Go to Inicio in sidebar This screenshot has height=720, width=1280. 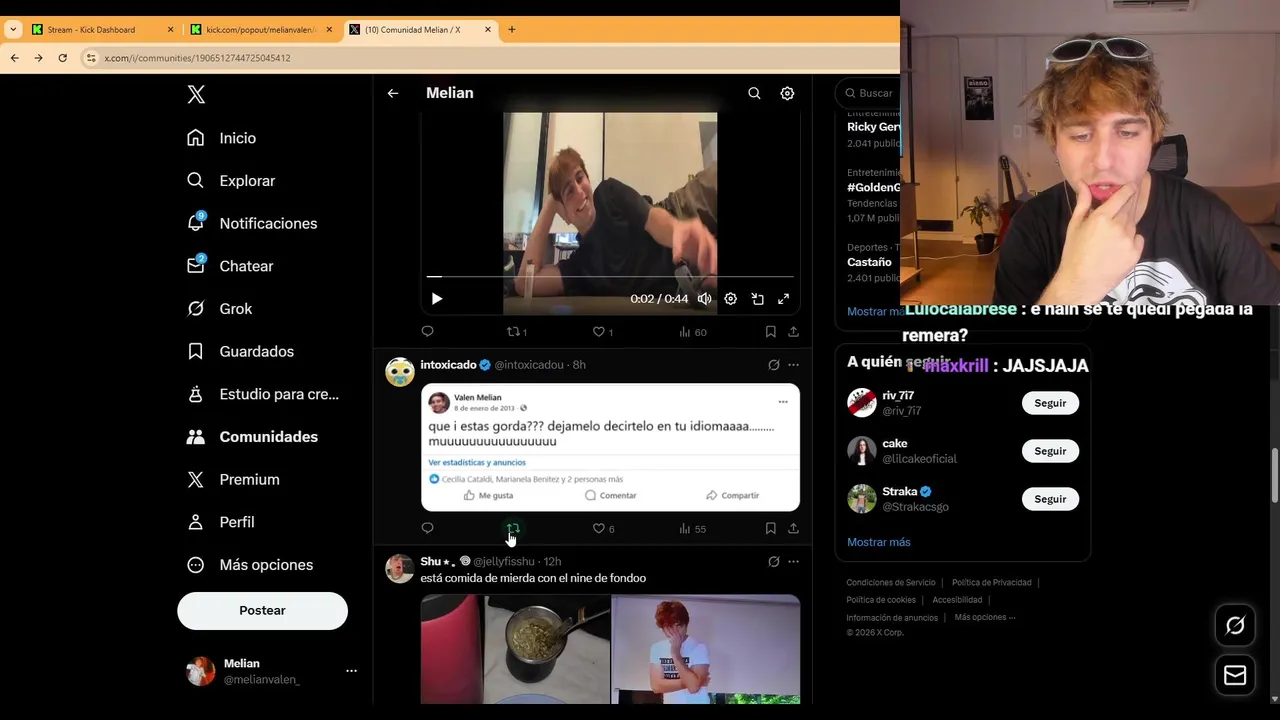pos(221,138)
